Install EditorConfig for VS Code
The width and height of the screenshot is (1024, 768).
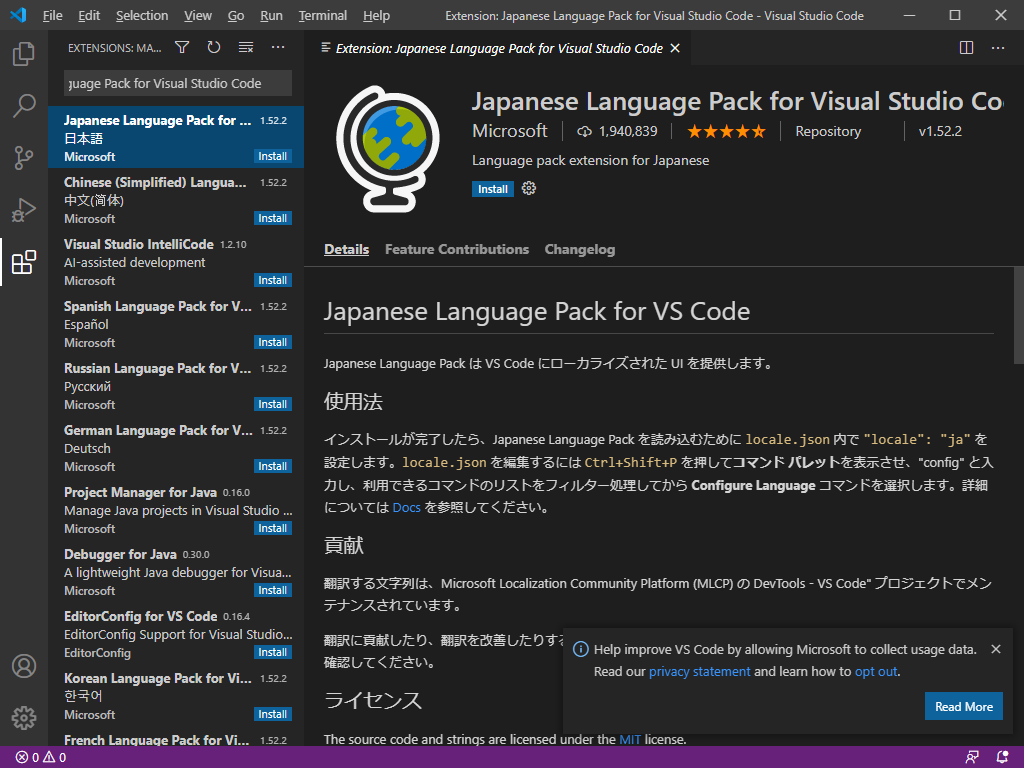coord(272,652)
